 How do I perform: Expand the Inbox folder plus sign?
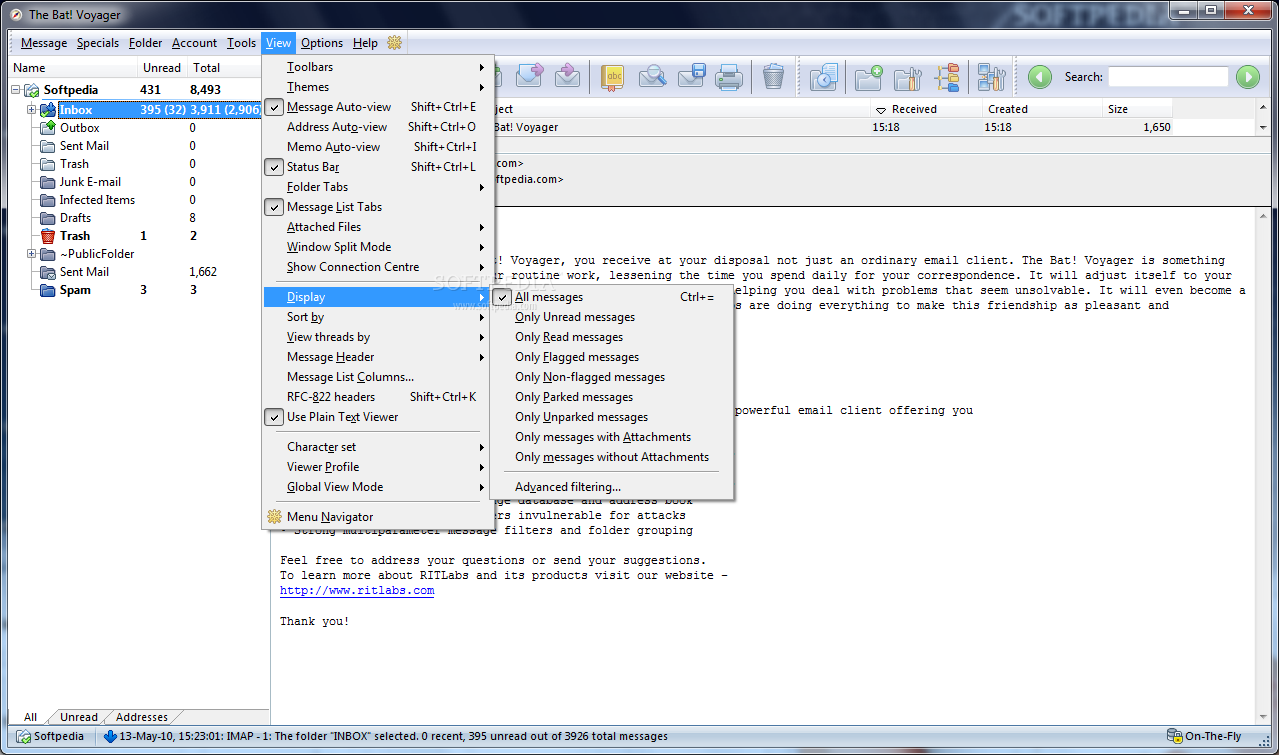31,110
